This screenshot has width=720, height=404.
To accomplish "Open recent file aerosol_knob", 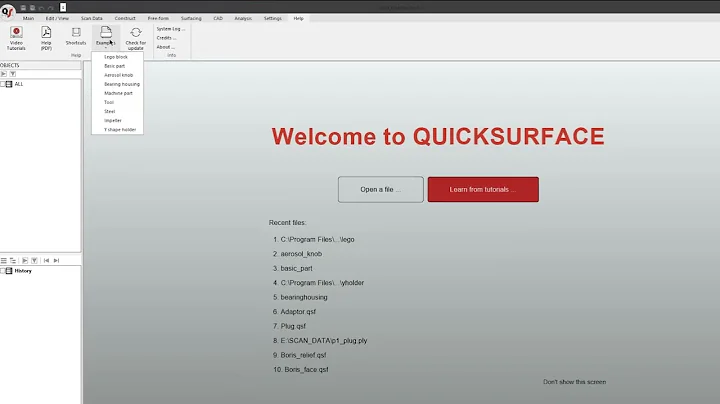I will (x=301, y=254).
